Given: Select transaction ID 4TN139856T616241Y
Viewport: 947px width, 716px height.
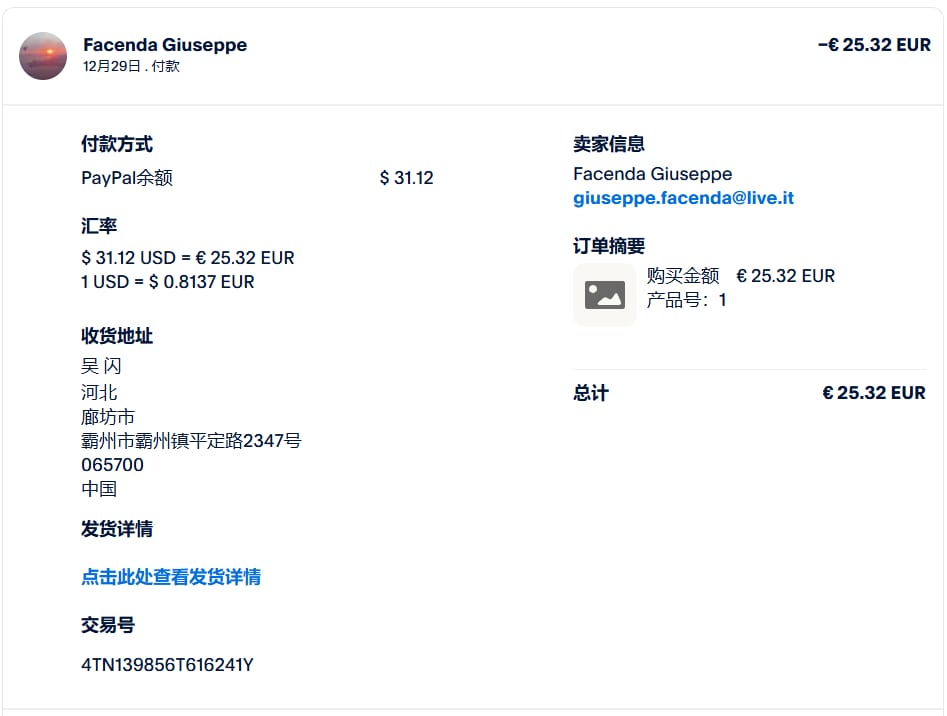Looking at the screenshot, I should [167, 664].
